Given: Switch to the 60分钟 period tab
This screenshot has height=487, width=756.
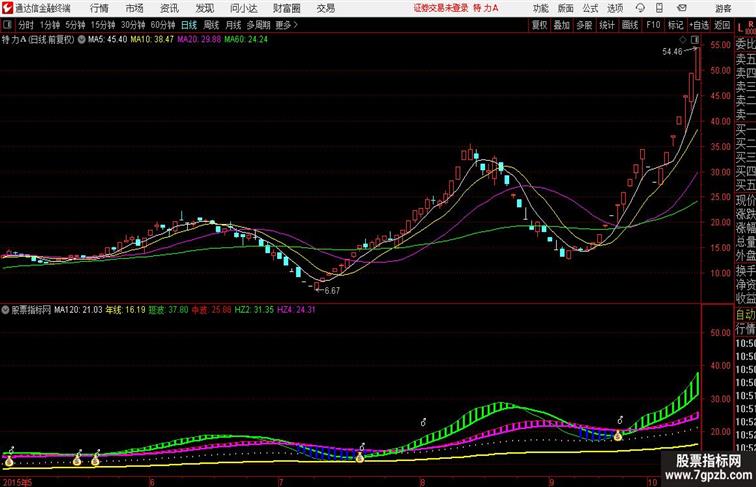Looking at the screenshot, I should (163, 25).
